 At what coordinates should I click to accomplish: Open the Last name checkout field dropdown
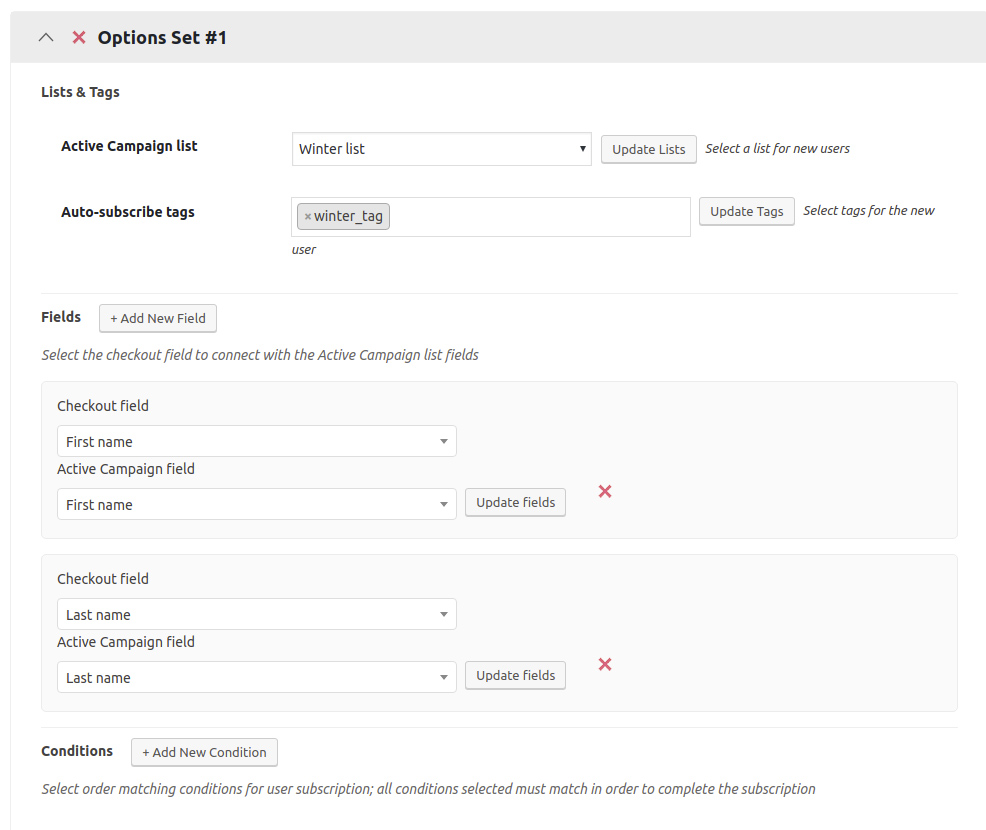point(256,614)
